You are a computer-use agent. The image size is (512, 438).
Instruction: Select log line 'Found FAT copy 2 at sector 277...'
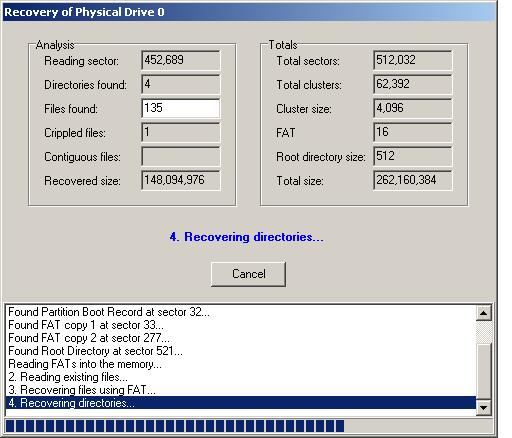tap(241, 338)
